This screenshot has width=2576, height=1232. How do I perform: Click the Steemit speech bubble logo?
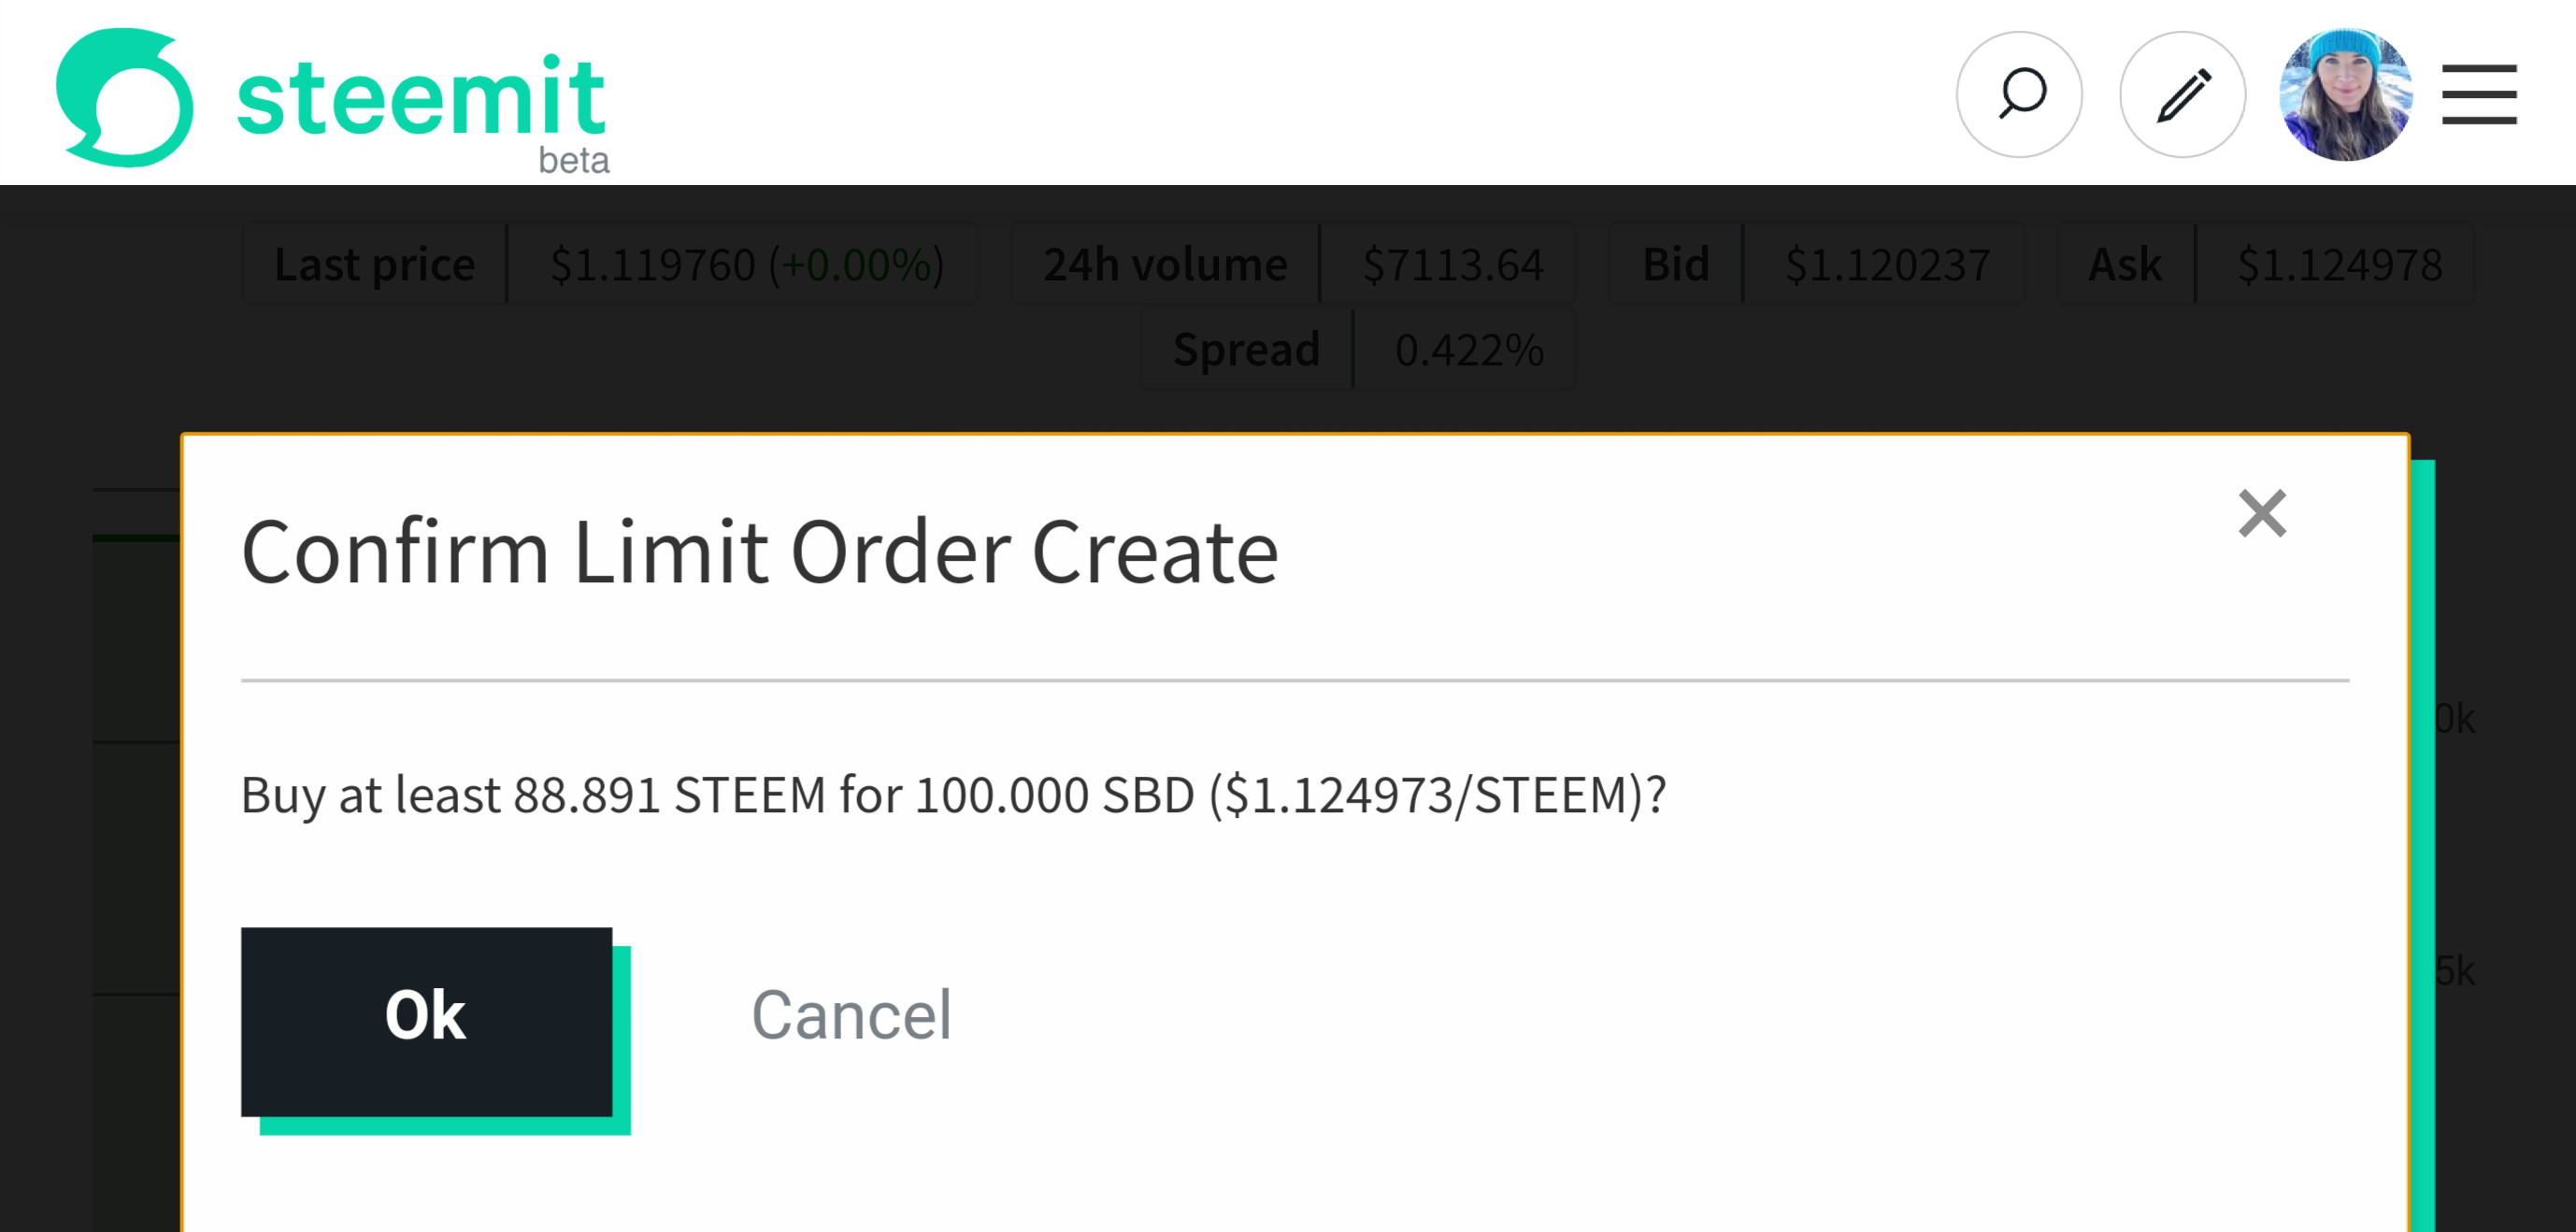pyautogui.click(x=124, y=97)
